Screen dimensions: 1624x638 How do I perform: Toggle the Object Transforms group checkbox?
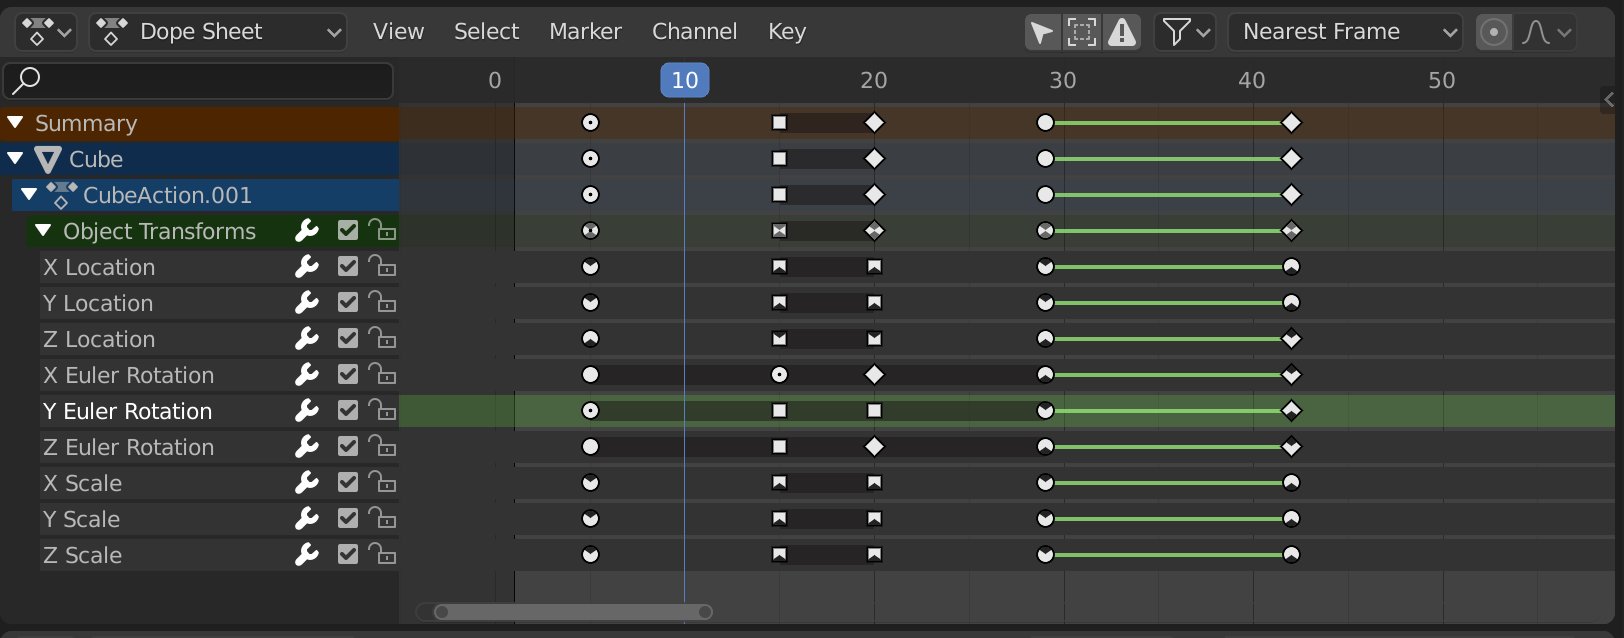(348, 231)
